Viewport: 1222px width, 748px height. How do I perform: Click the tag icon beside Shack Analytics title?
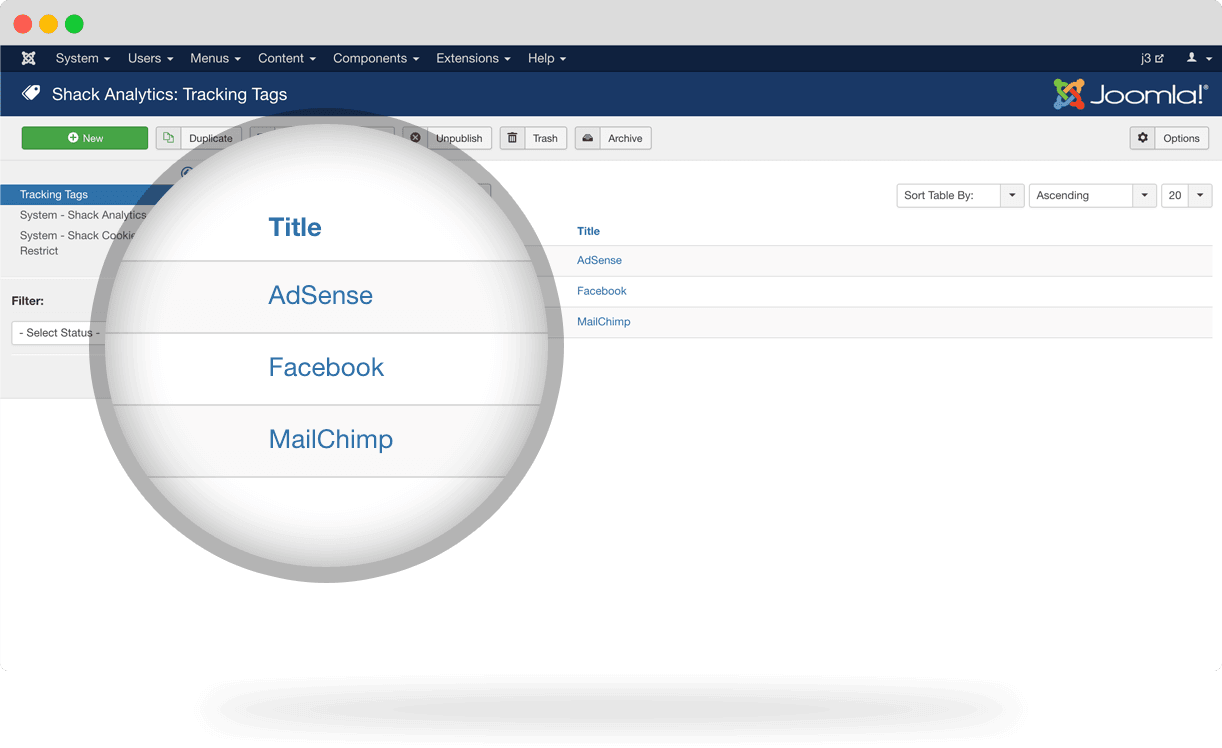click(x=31, y=93)
